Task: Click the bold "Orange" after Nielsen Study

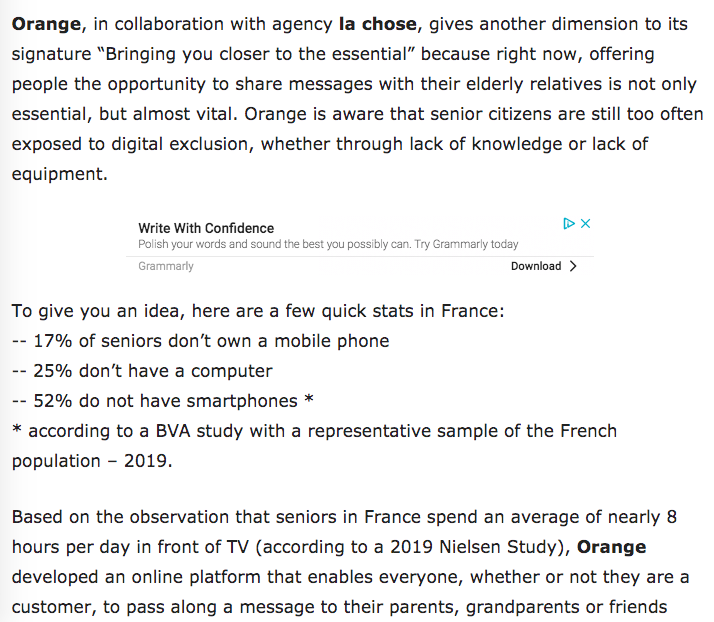Action: (612, 547)
